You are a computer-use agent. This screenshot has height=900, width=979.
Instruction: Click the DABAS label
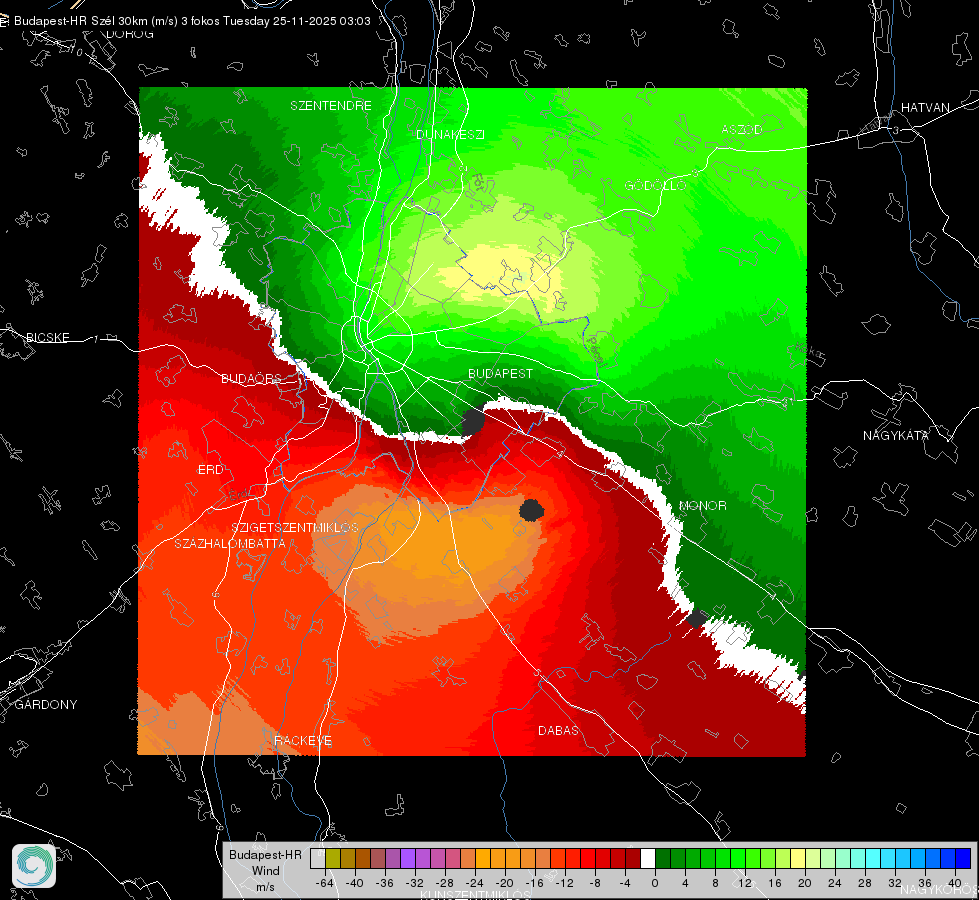558,730
